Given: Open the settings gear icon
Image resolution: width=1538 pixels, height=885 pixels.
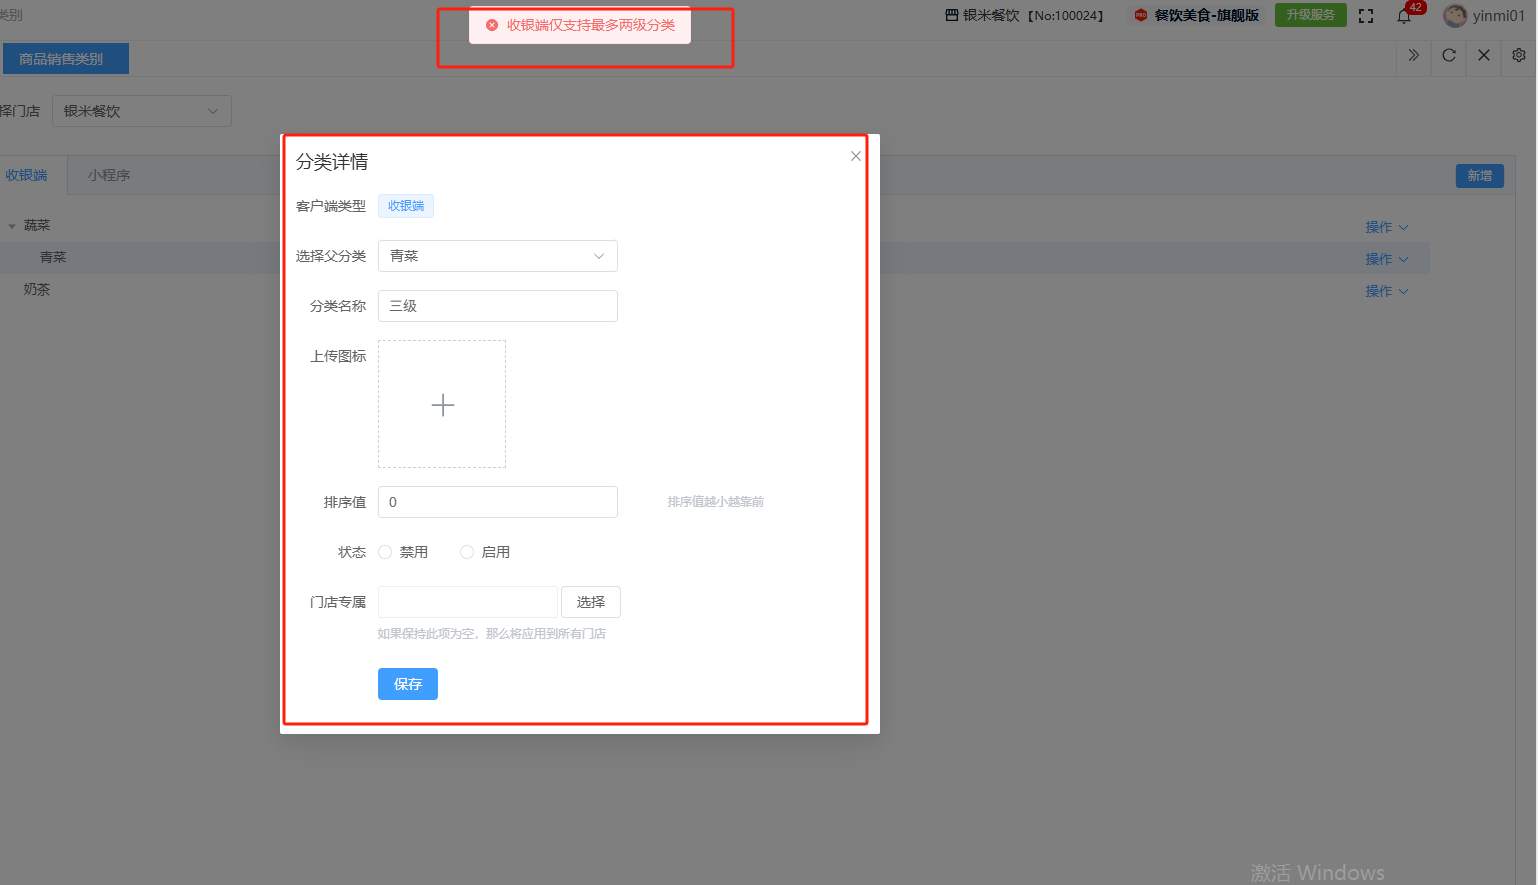Looking at the screenshot, I should pos(1519,56).
